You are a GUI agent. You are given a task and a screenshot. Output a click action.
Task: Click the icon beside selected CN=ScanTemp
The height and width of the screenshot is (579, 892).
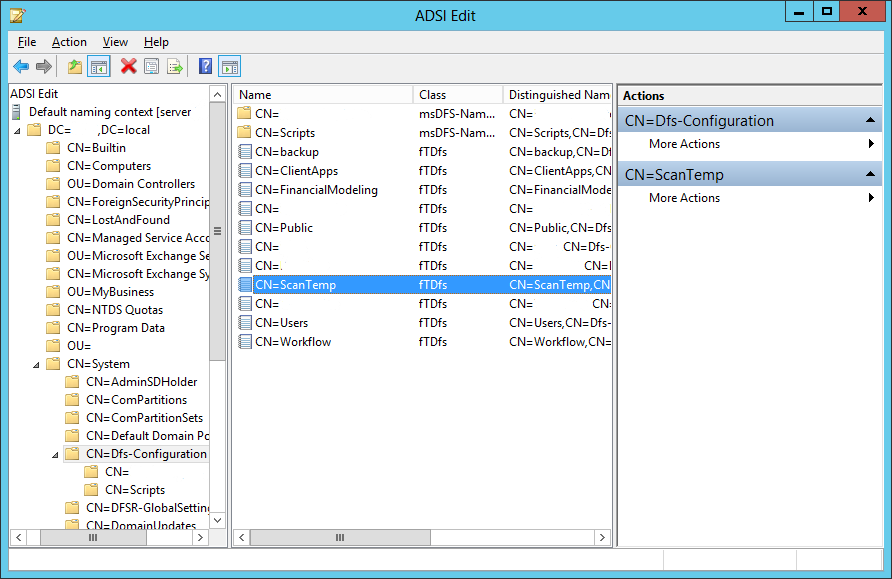pyautogui.click(x=245, y=284)
